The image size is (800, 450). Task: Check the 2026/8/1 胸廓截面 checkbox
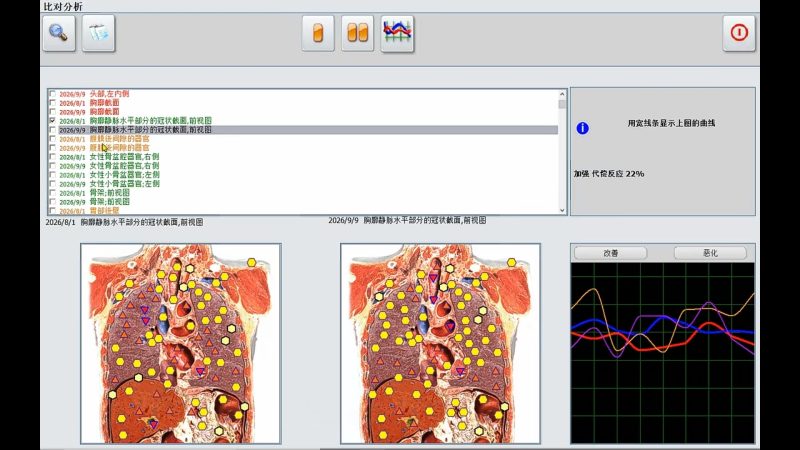[53, 103]
